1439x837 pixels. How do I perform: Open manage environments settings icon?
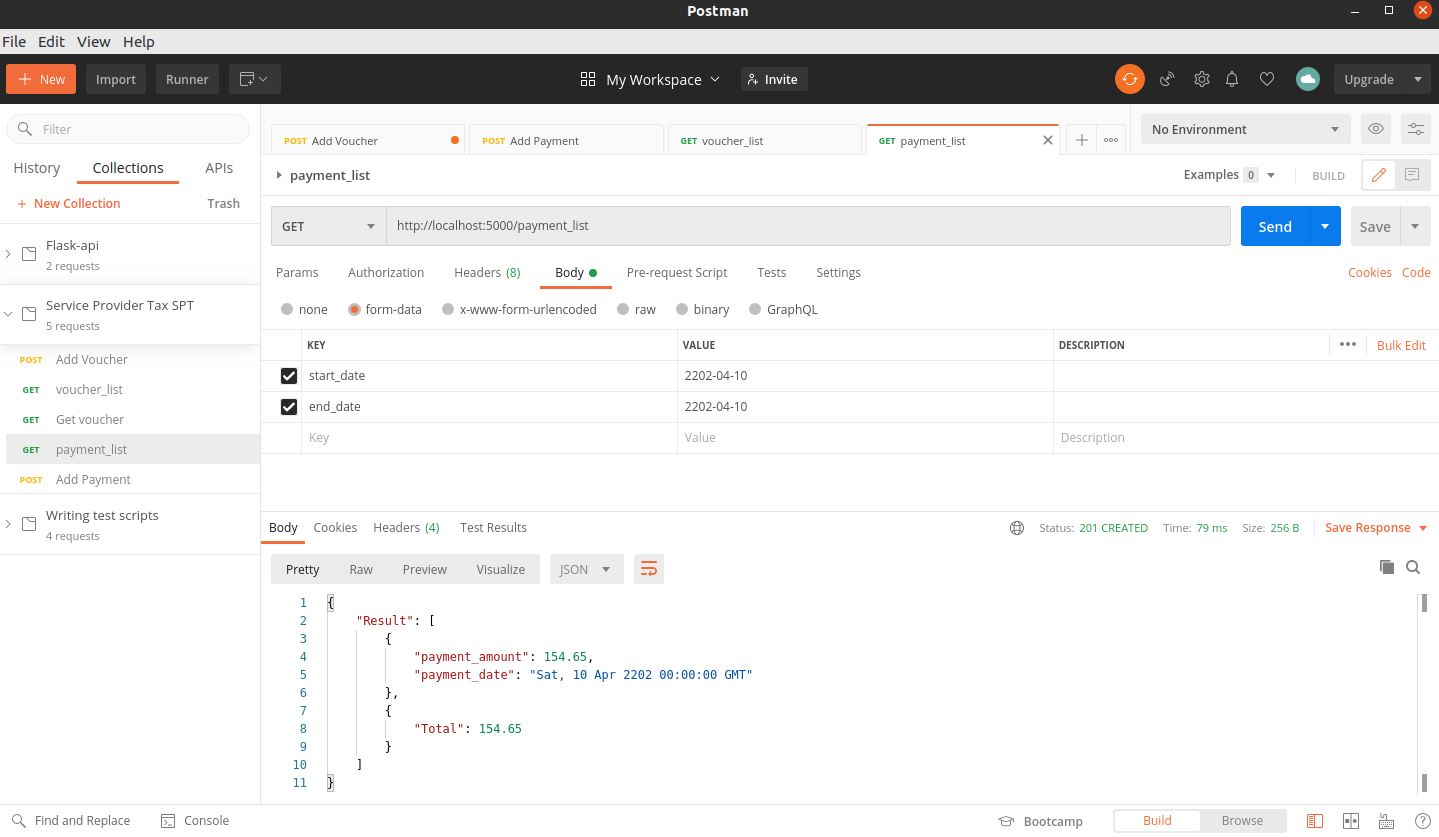click(x=1416, y=129)
